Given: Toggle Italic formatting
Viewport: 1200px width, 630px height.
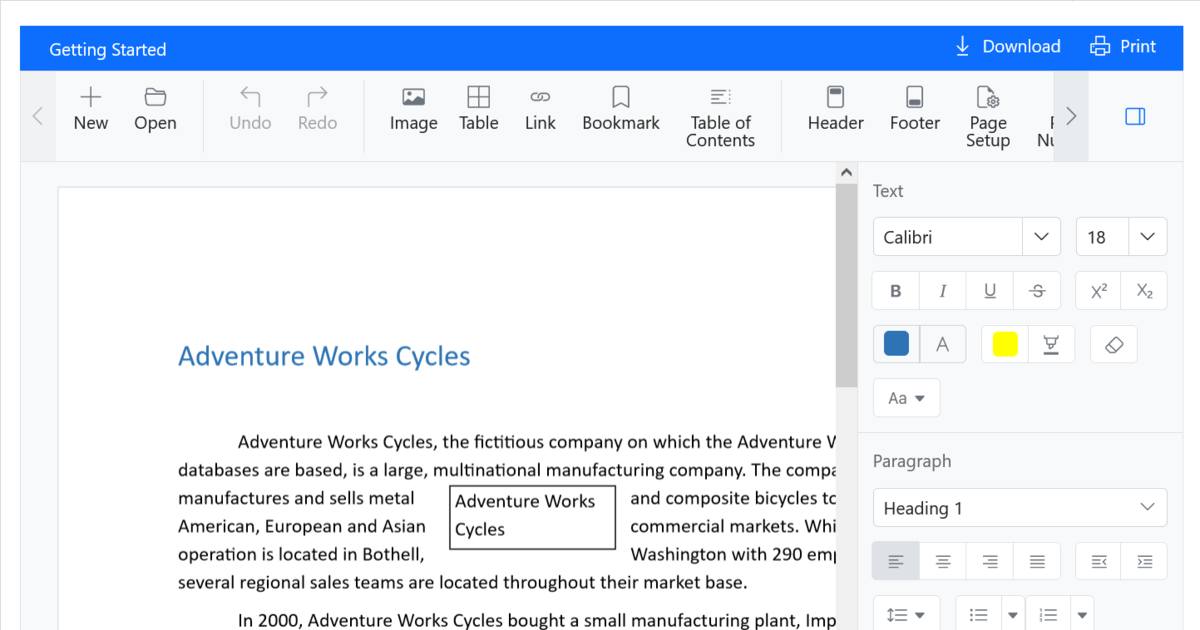Looking at the screenshot, I should [943, 291].
